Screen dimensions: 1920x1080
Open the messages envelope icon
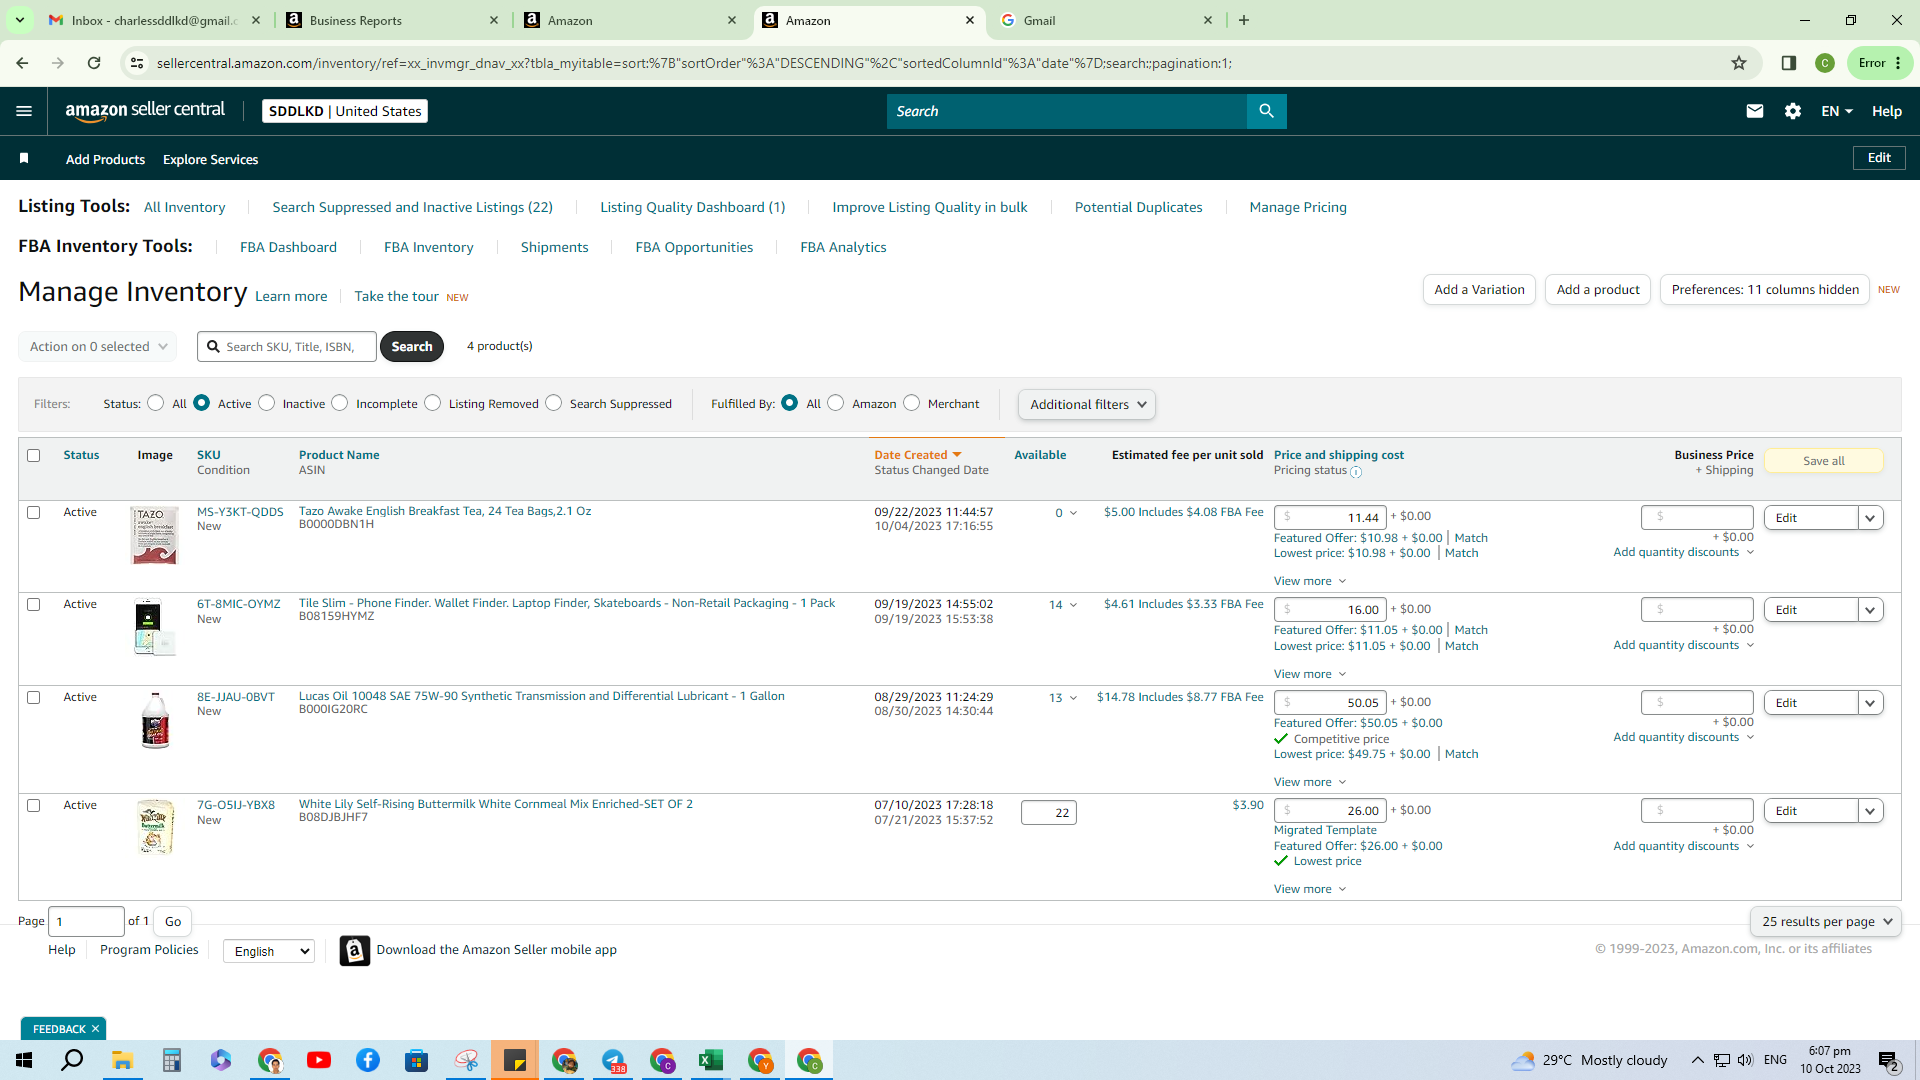point(1754,111)
